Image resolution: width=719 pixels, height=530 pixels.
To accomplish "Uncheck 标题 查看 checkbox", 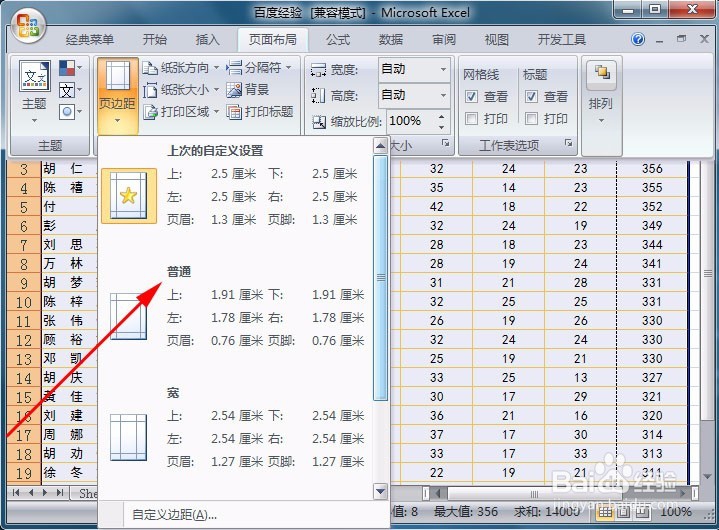I will coord(531,96).
